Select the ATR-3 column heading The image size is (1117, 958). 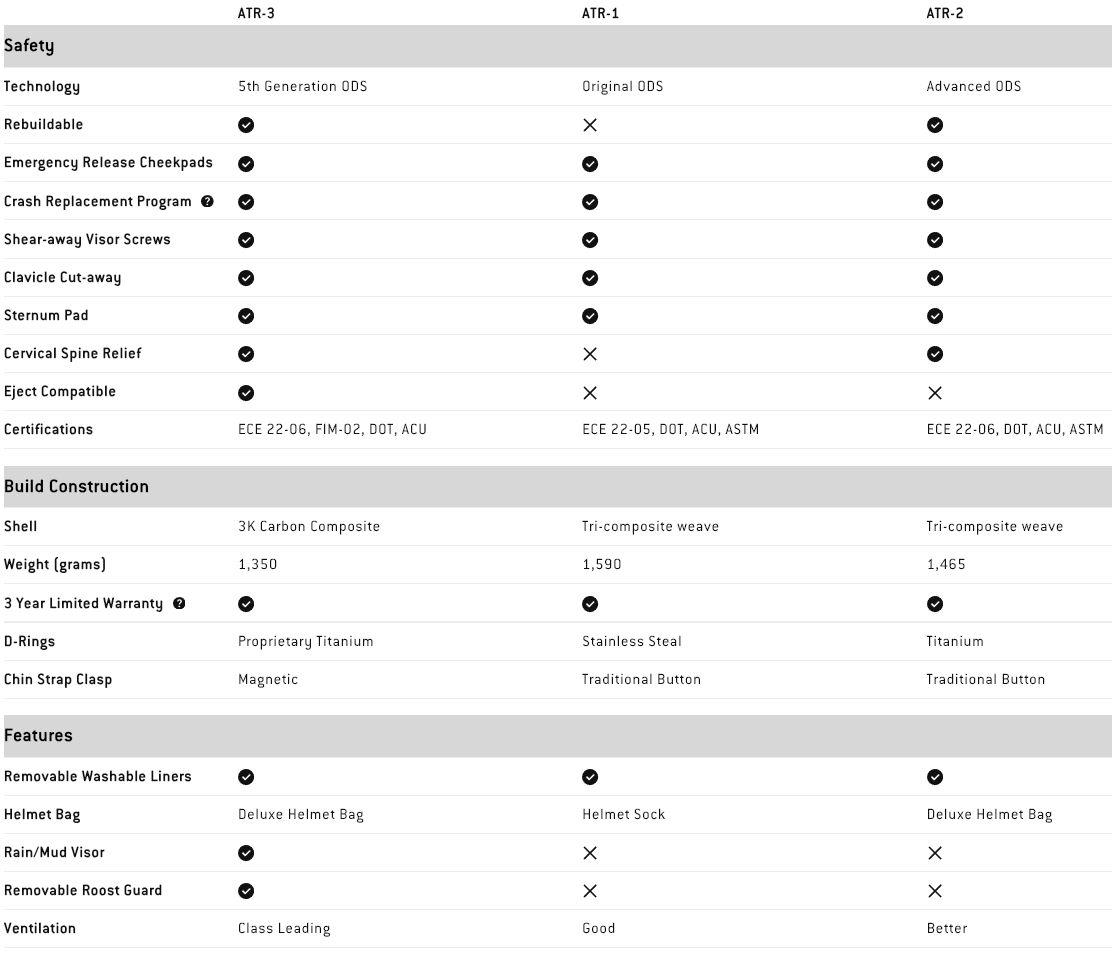point(256,14)
